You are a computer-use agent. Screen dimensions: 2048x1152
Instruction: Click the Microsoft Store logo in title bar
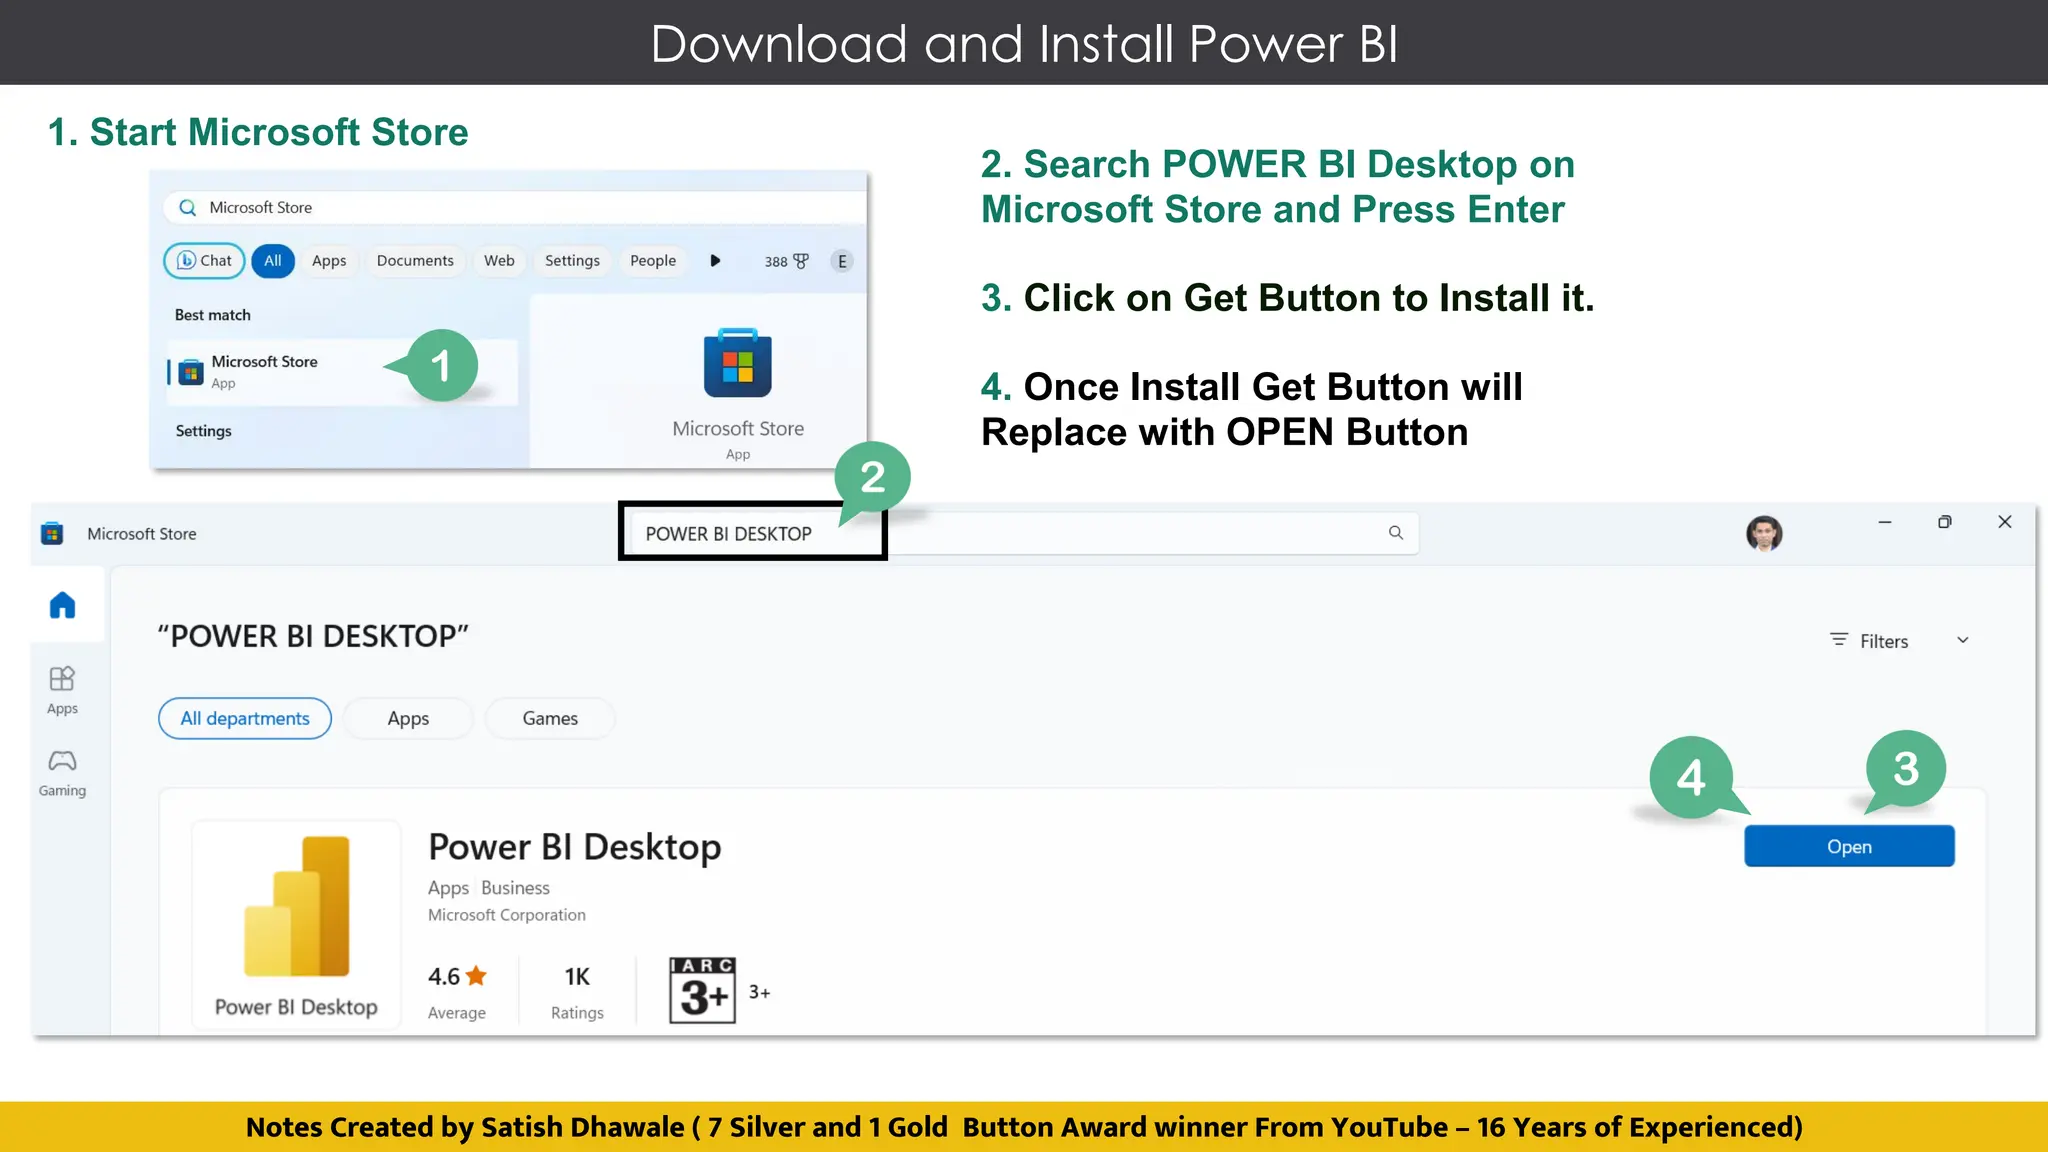tap(52, 533)
